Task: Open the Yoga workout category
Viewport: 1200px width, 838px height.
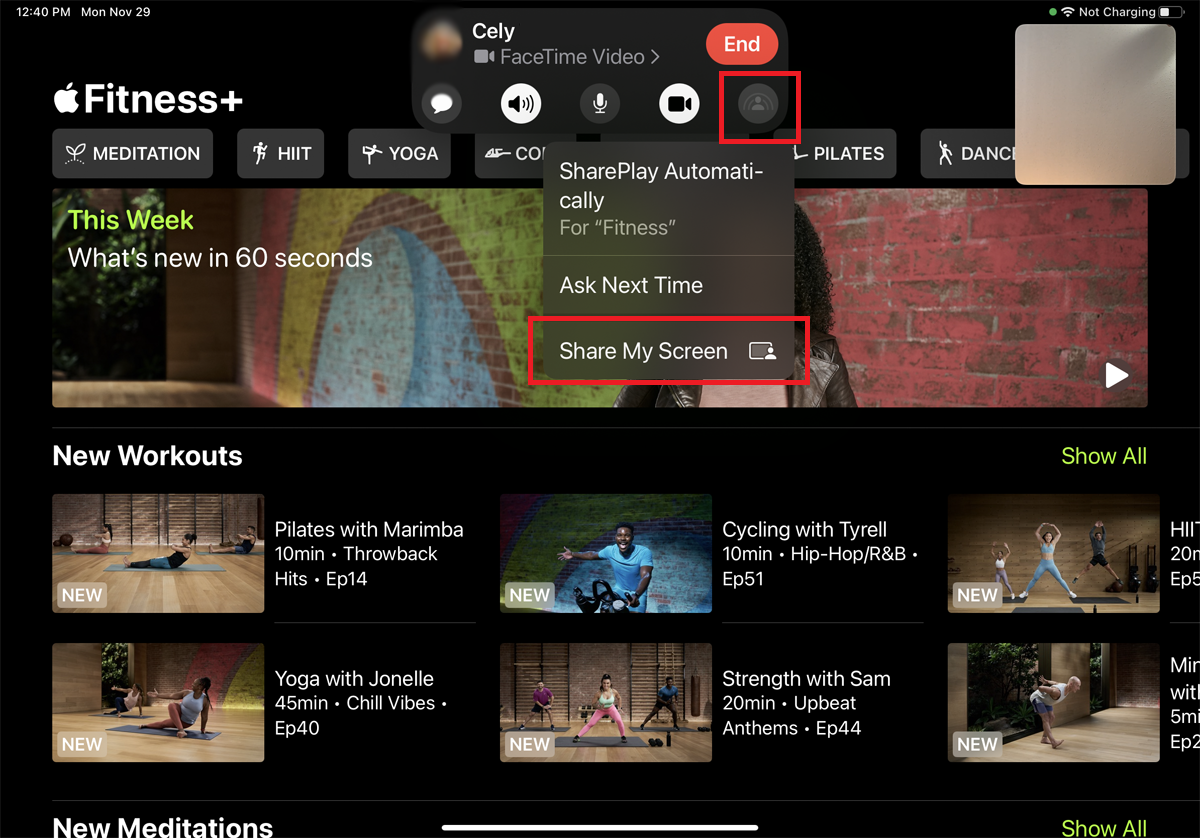Action: point(400,154)
